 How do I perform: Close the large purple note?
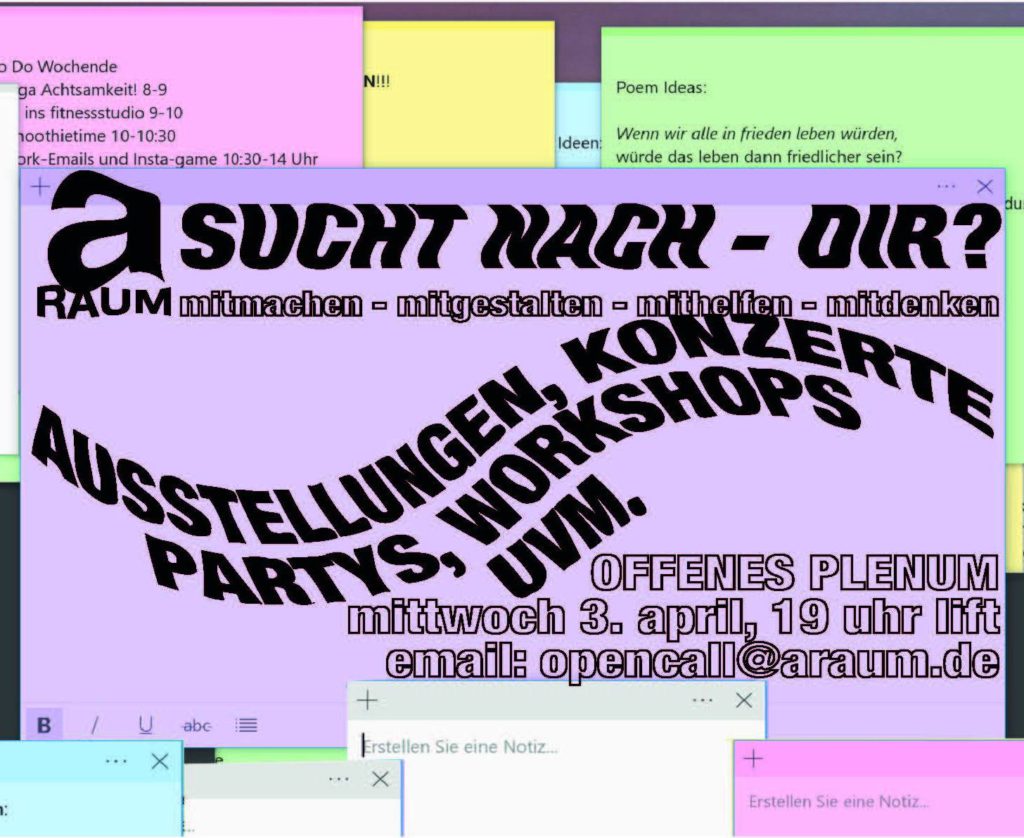[x=984, y=186]
